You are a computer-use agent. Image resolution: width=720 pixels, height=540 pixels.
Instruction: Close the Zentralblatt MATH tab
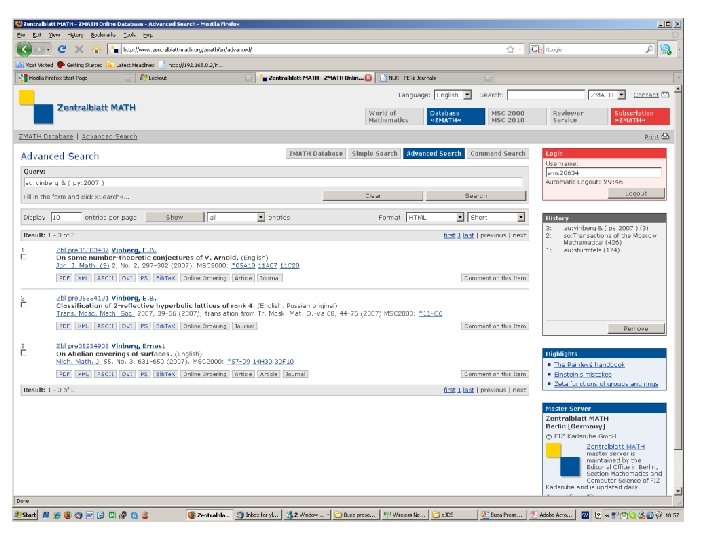tap(368, 78)
